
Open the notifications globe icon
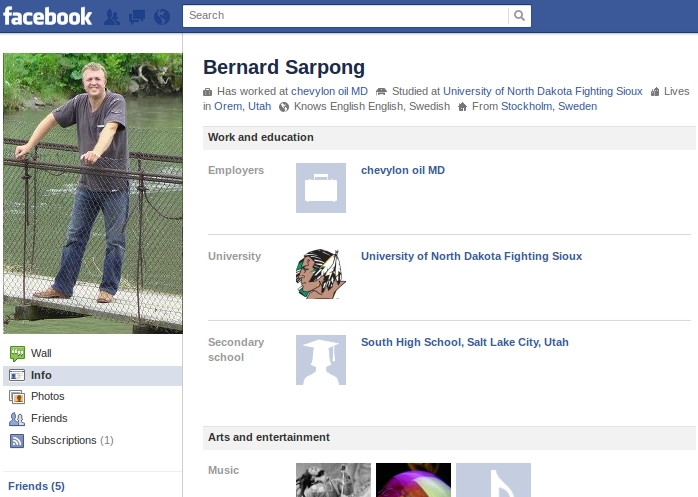pyautogui.click(x=162, y=17)
